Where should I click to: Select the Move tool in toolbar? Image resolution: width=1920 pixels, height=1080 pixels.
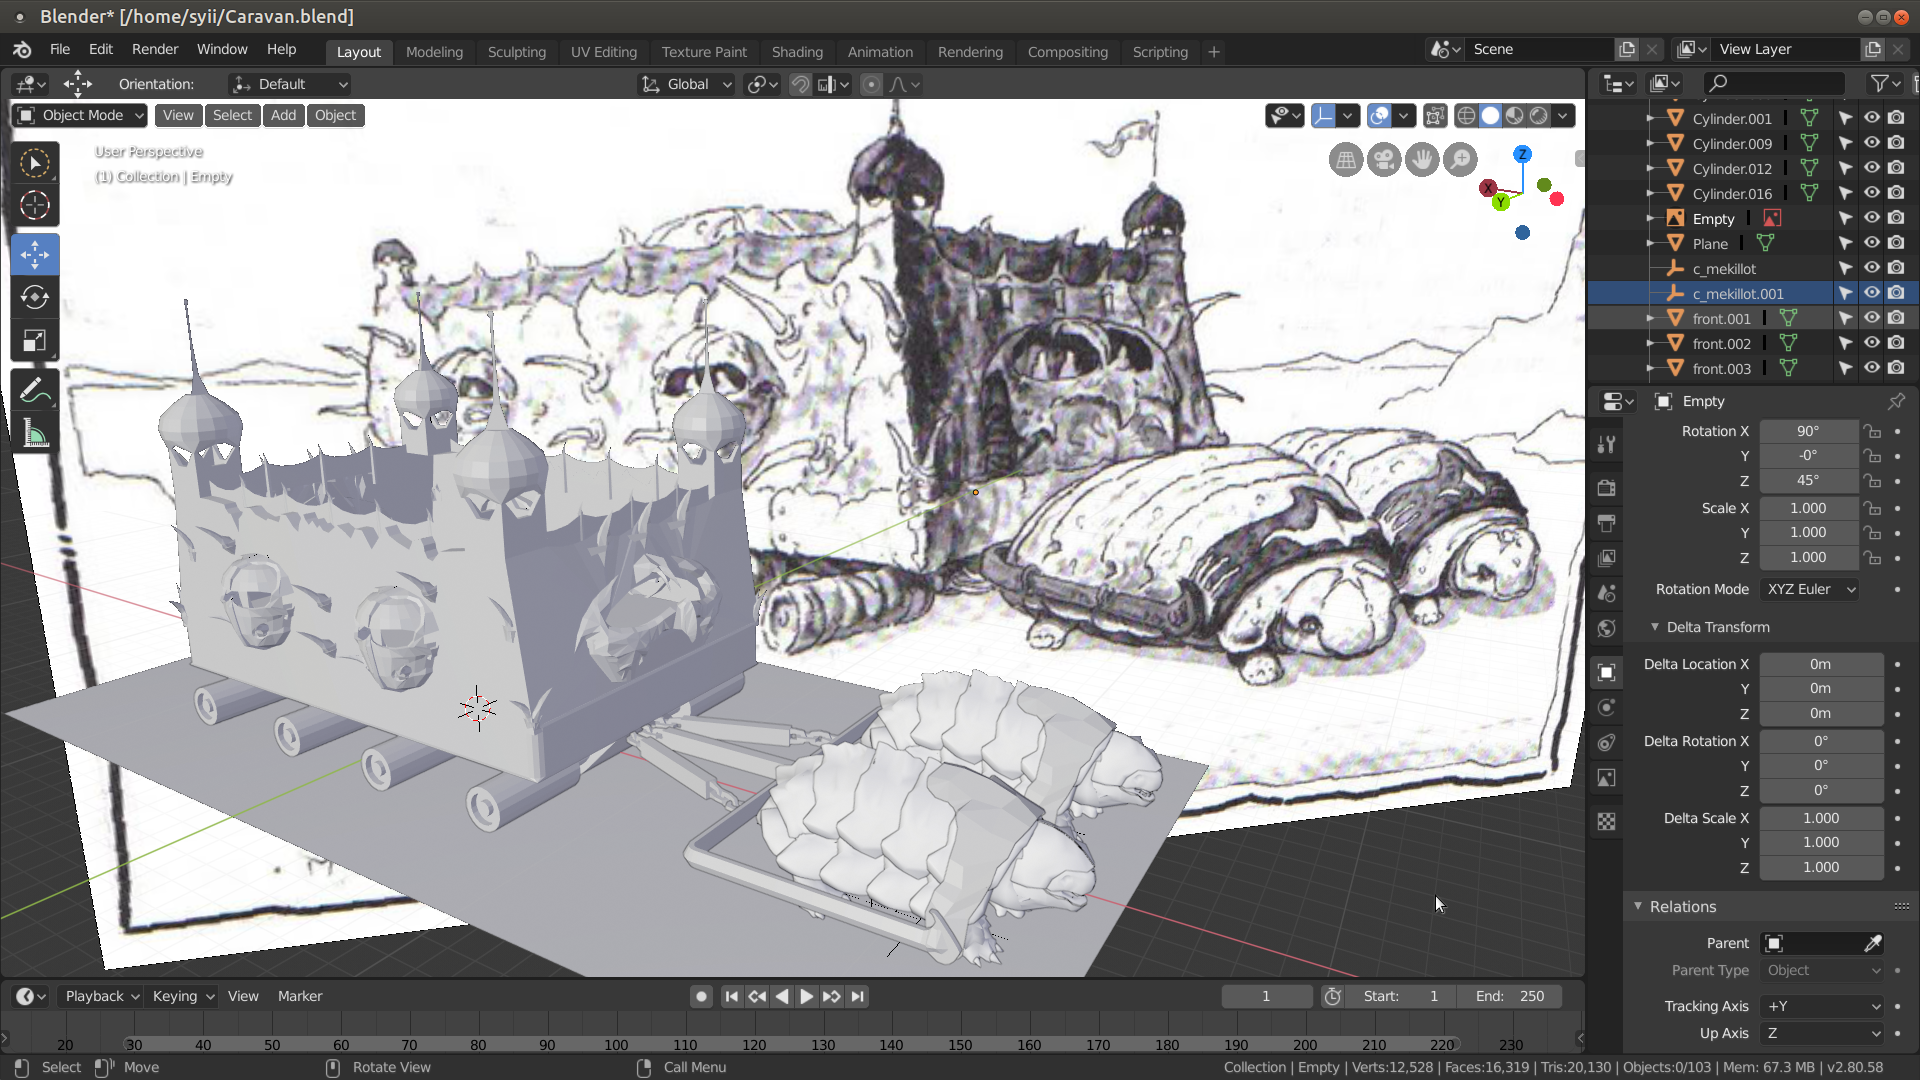pos(35,254)
